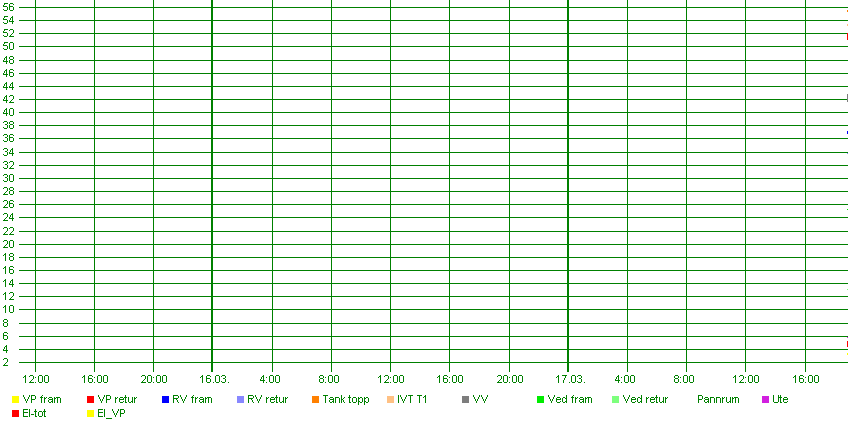Viewport: 848px width, 426px height.
Task: Select the 'Pannrum' legend label
Action: pyautogui.click(x=718, y=400)
